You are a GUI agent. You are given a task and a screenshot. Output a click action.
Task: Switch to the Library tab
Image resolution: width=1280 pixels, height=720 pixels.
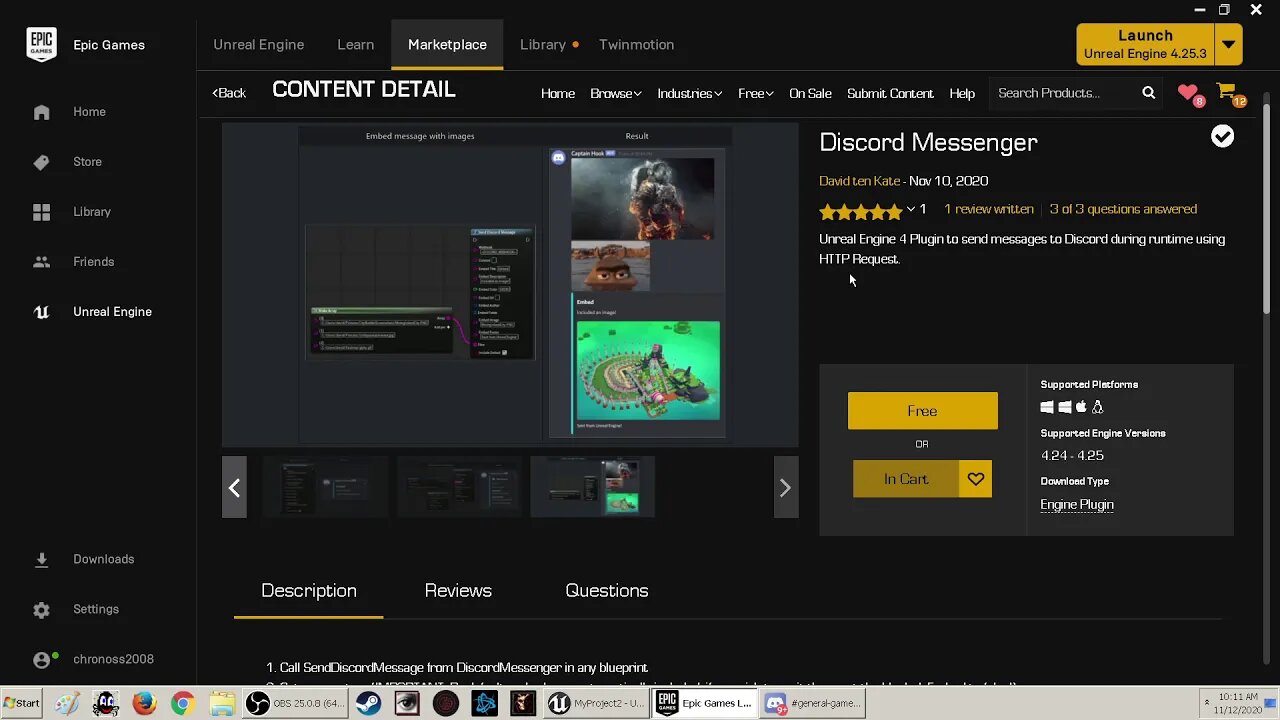click(543, 44)
